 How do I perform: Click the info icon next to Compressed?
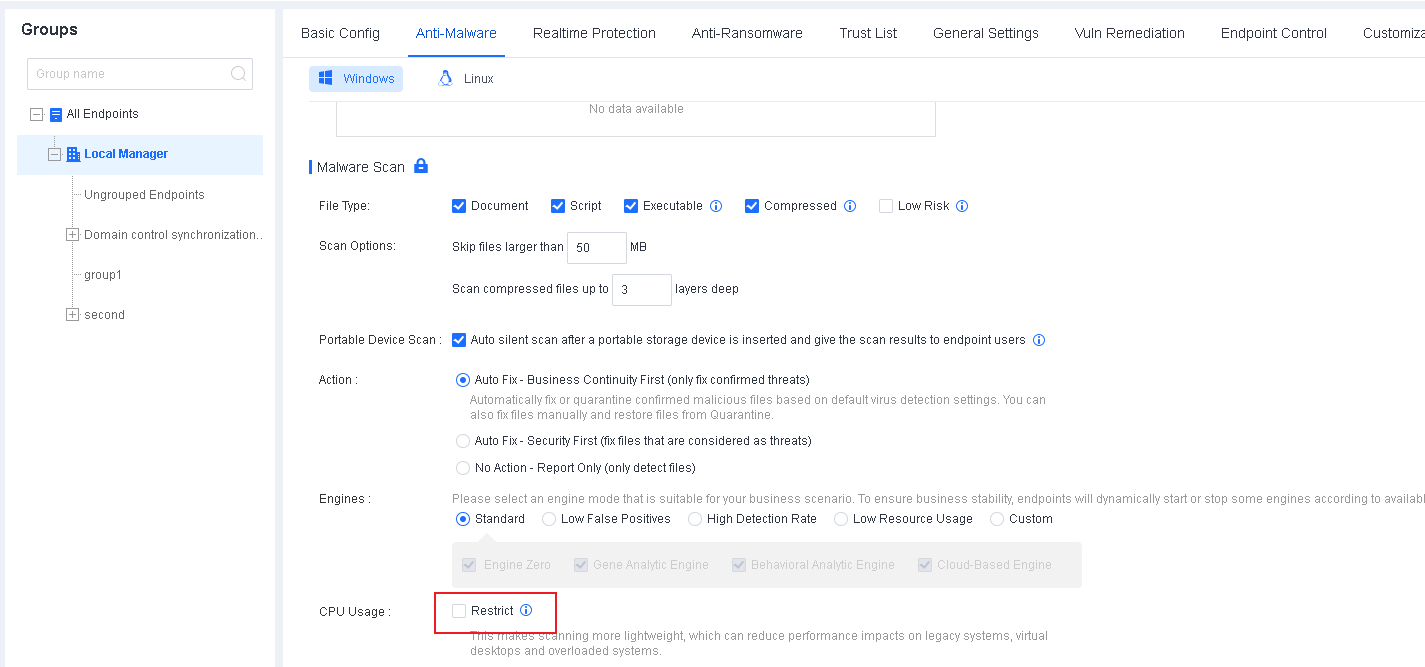[x=850, y=206]
